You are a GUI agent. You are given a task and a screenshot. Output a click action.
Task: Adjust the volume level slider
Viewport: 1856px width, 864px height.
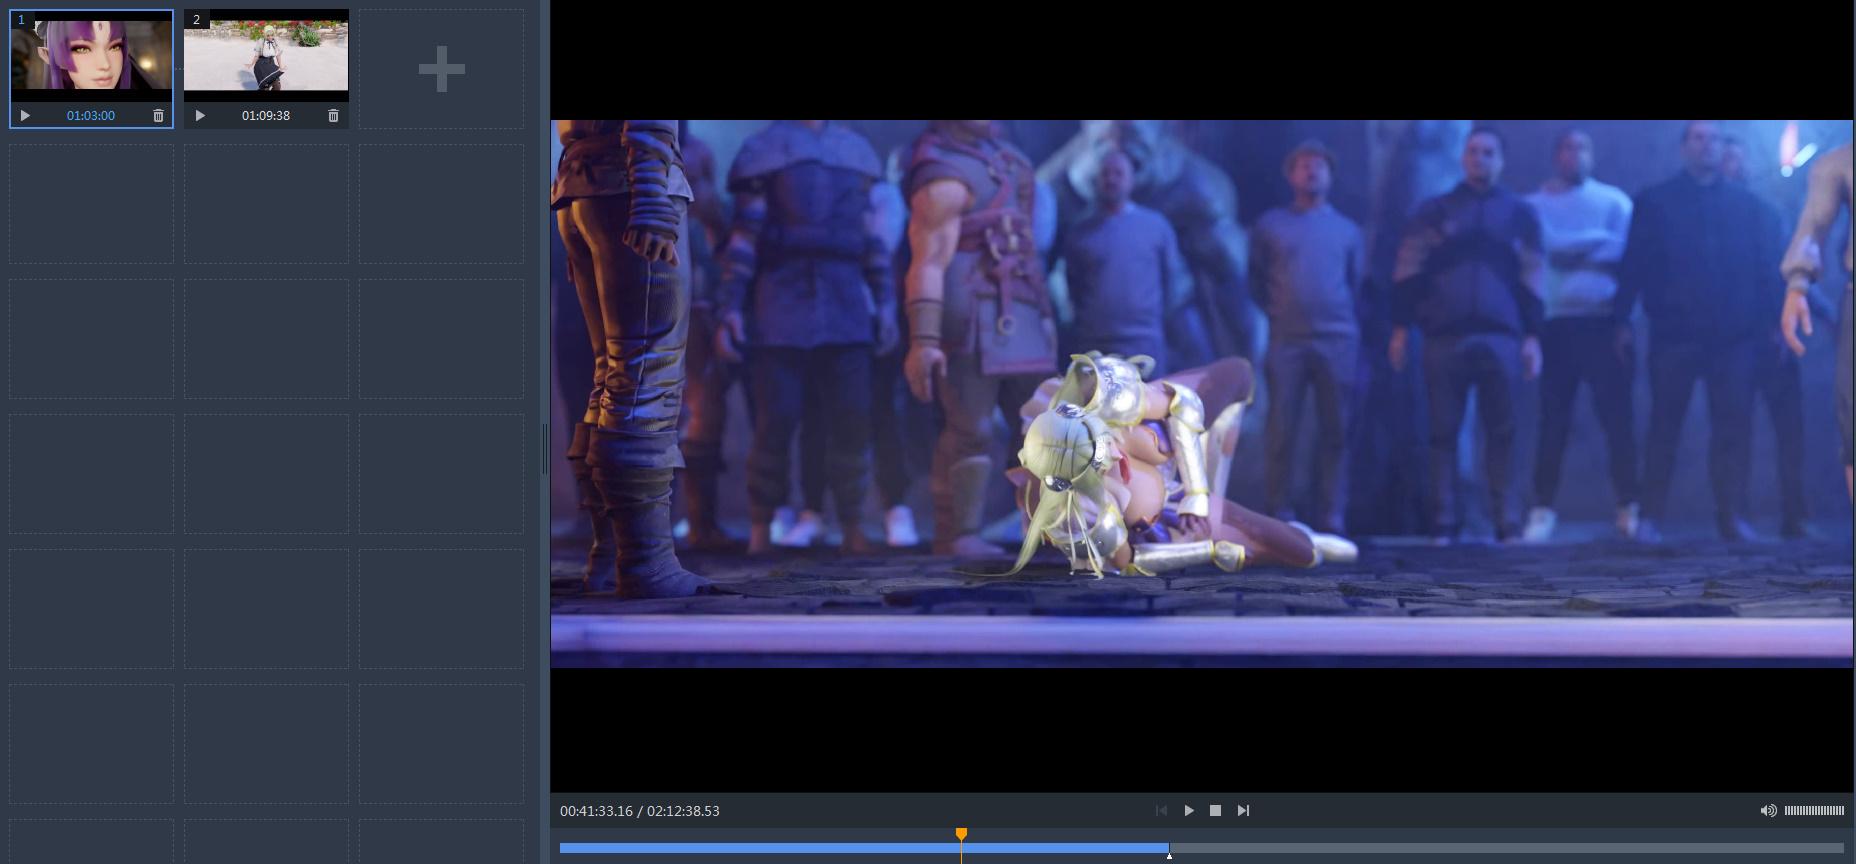pos(1814,811)
